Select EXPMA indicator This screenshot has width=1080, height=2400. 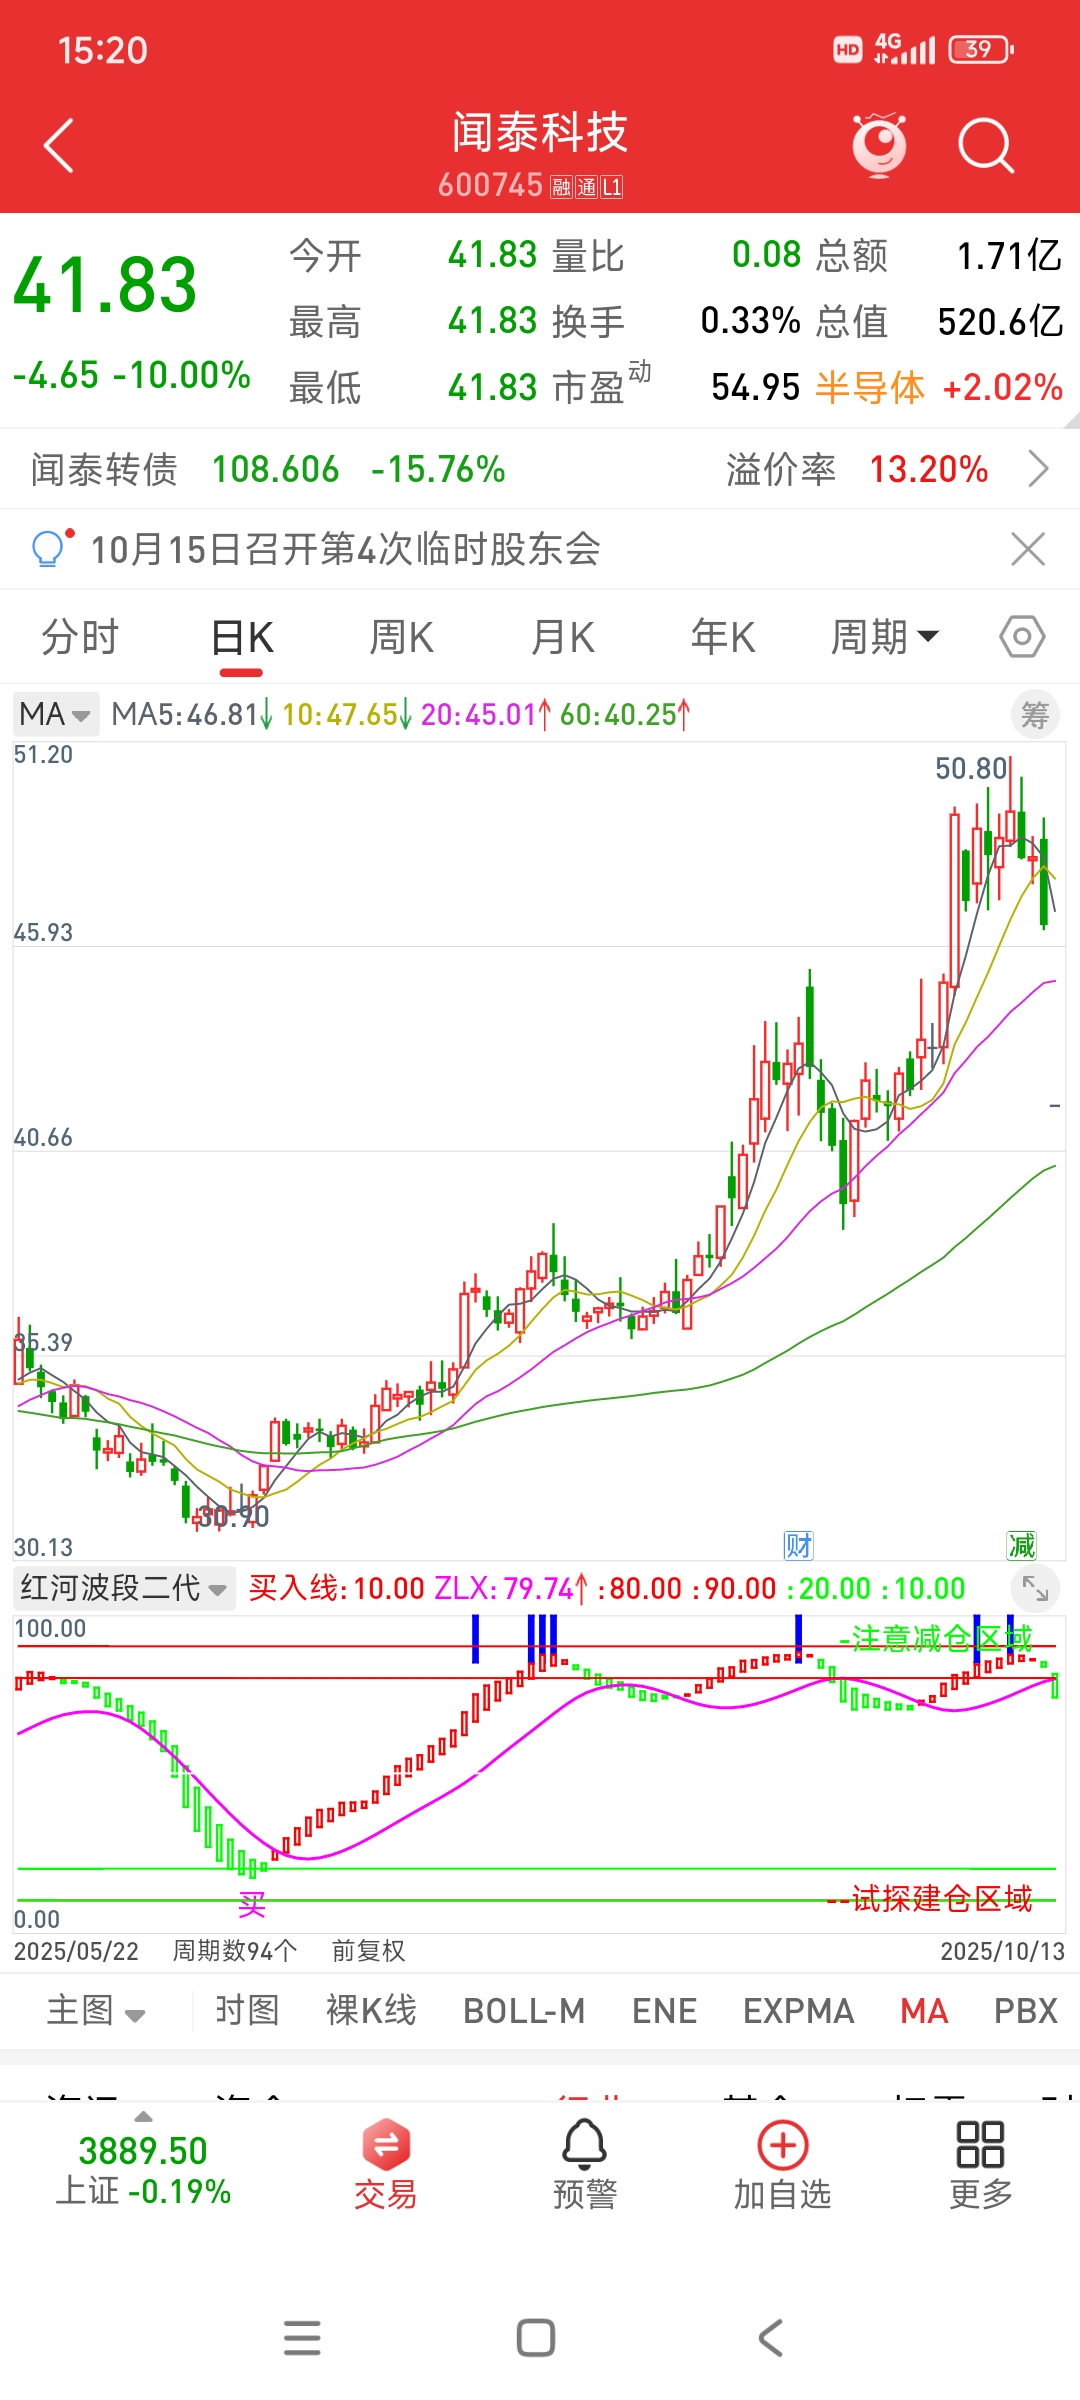click(x=799, y=2011)
